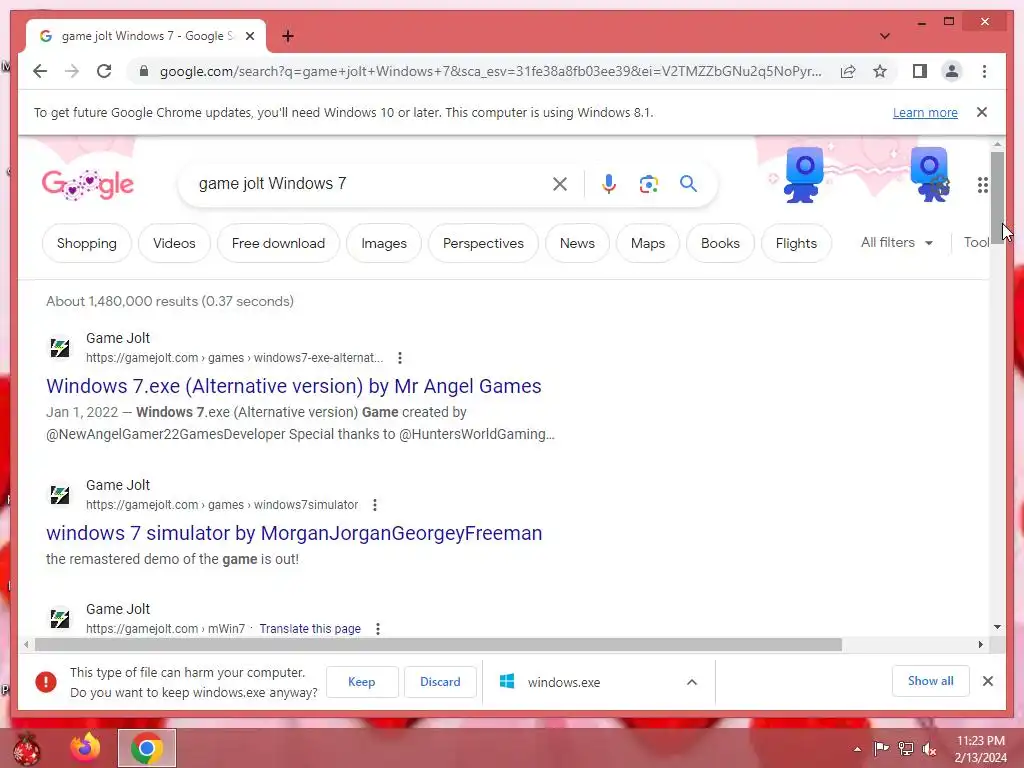Click the Game Jolt favicon of windows7simulator result

tap(60, 494)
